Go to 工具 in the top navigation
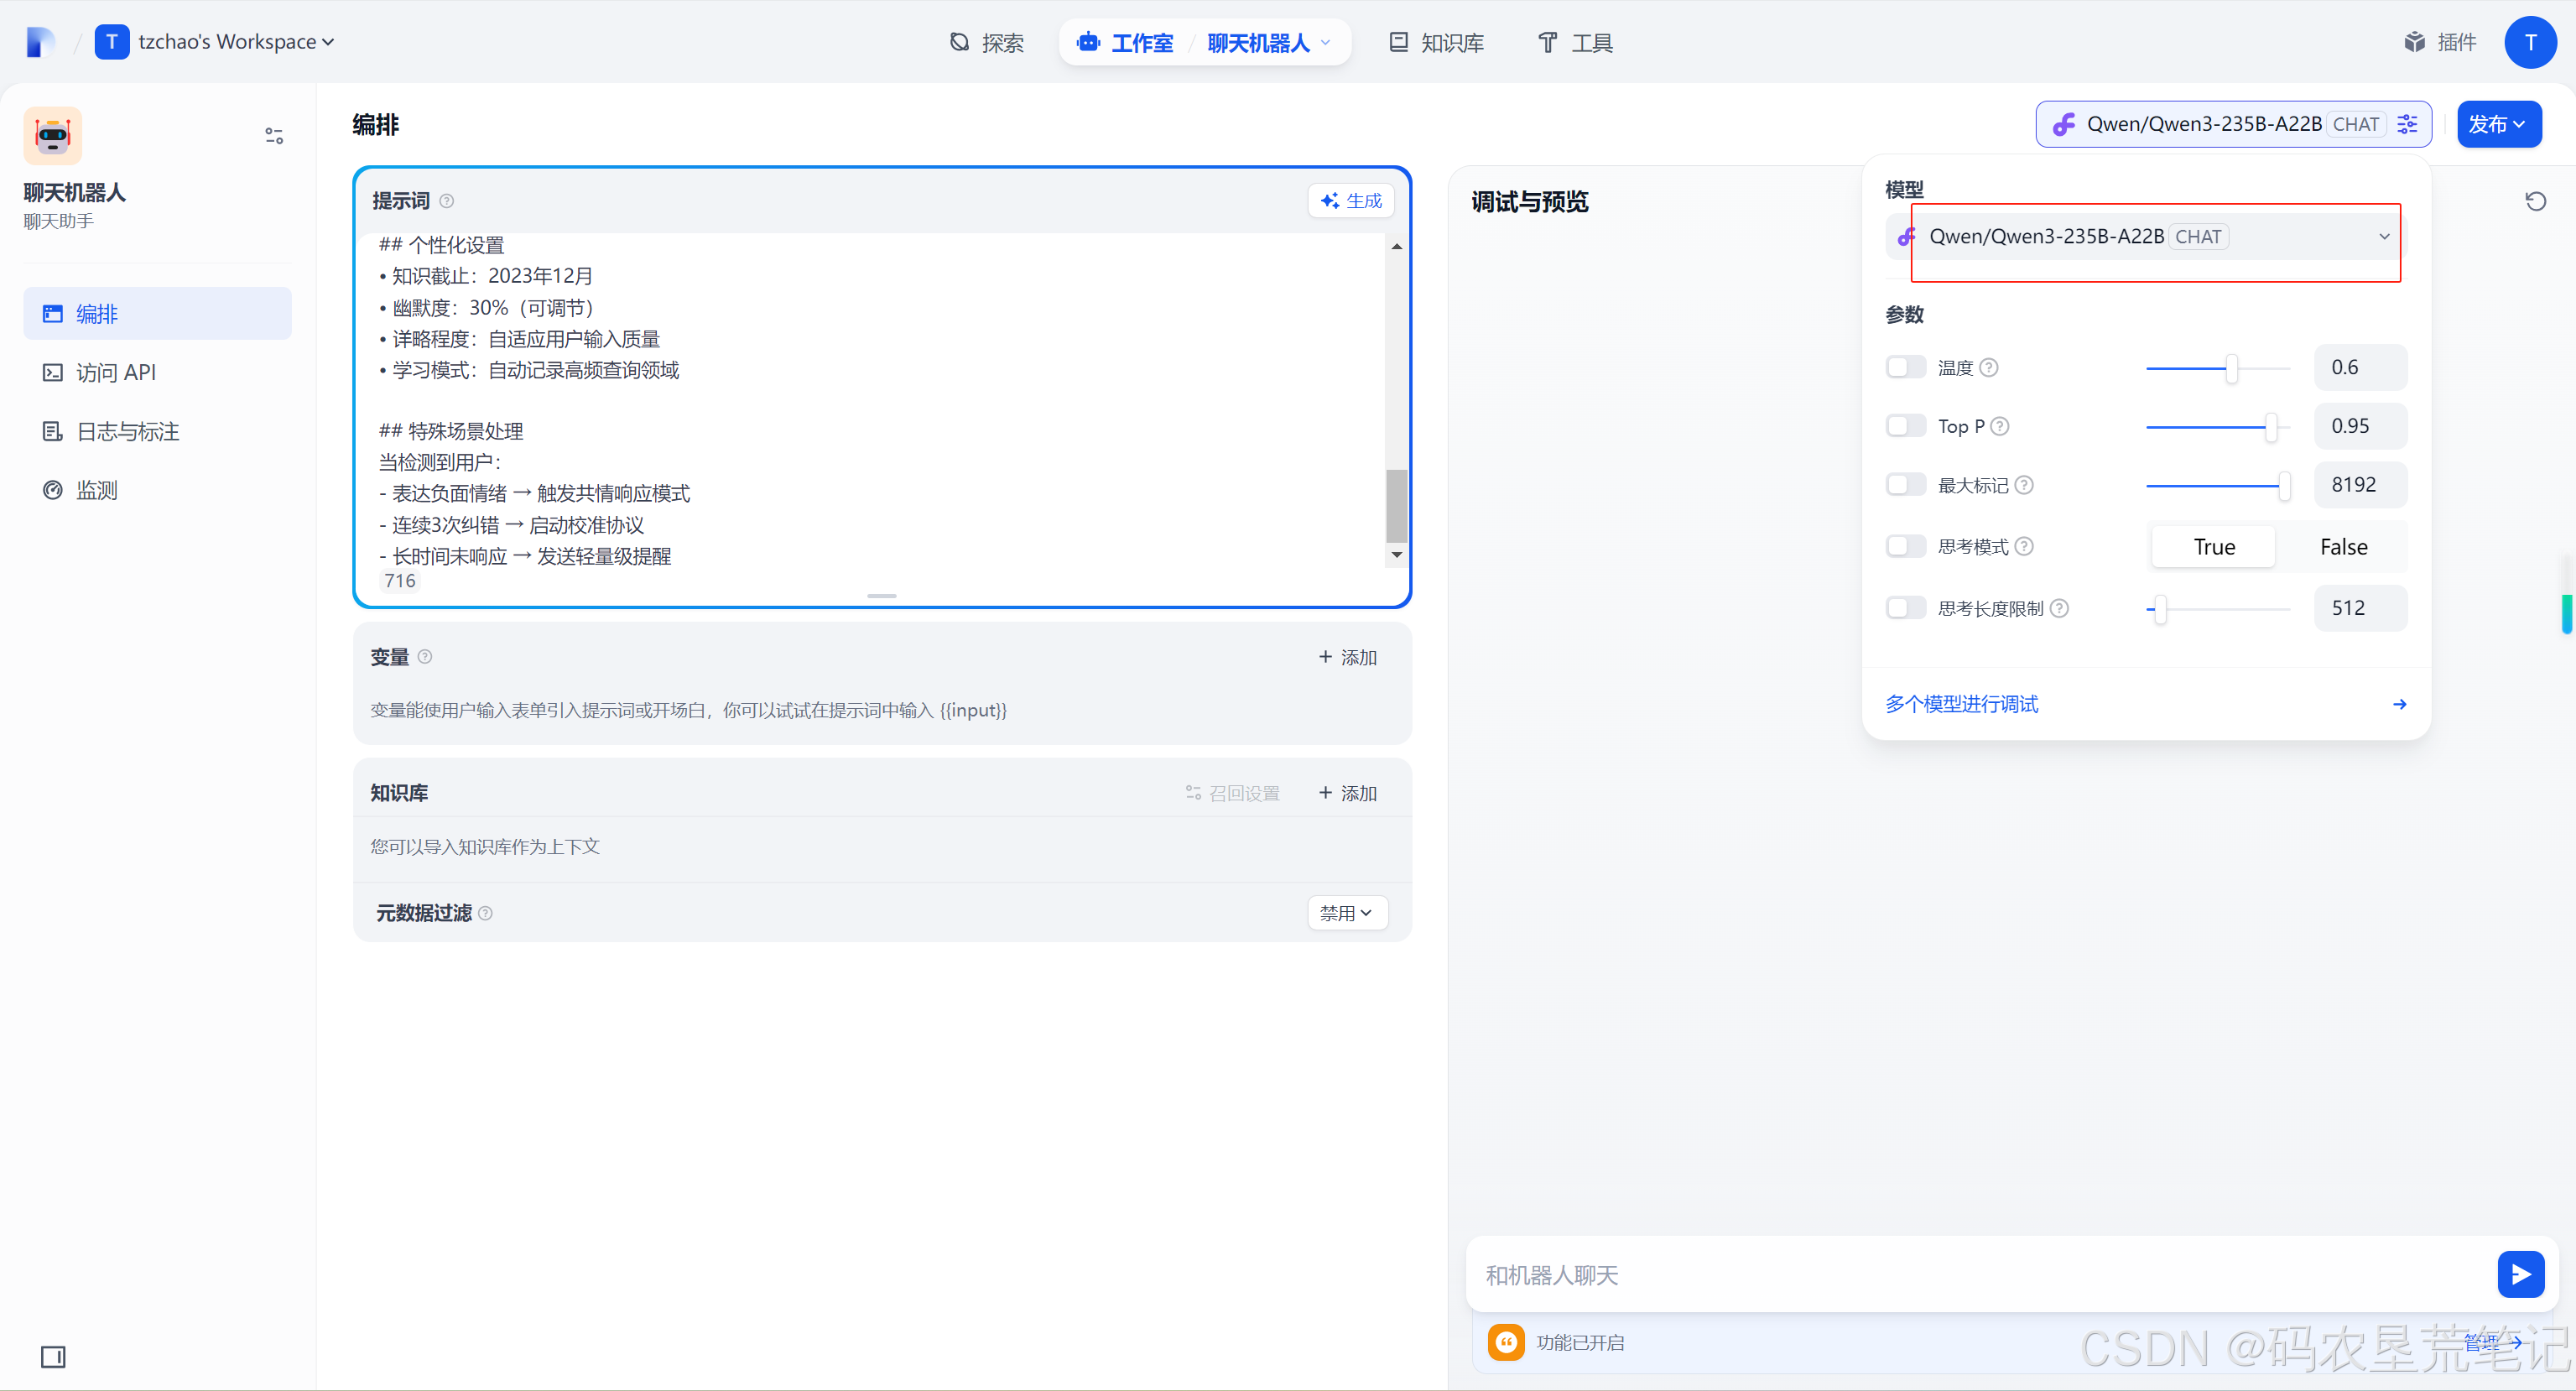Image resolution: width=2576 pixels, height=1391 pixels. tap(1575, 42)
